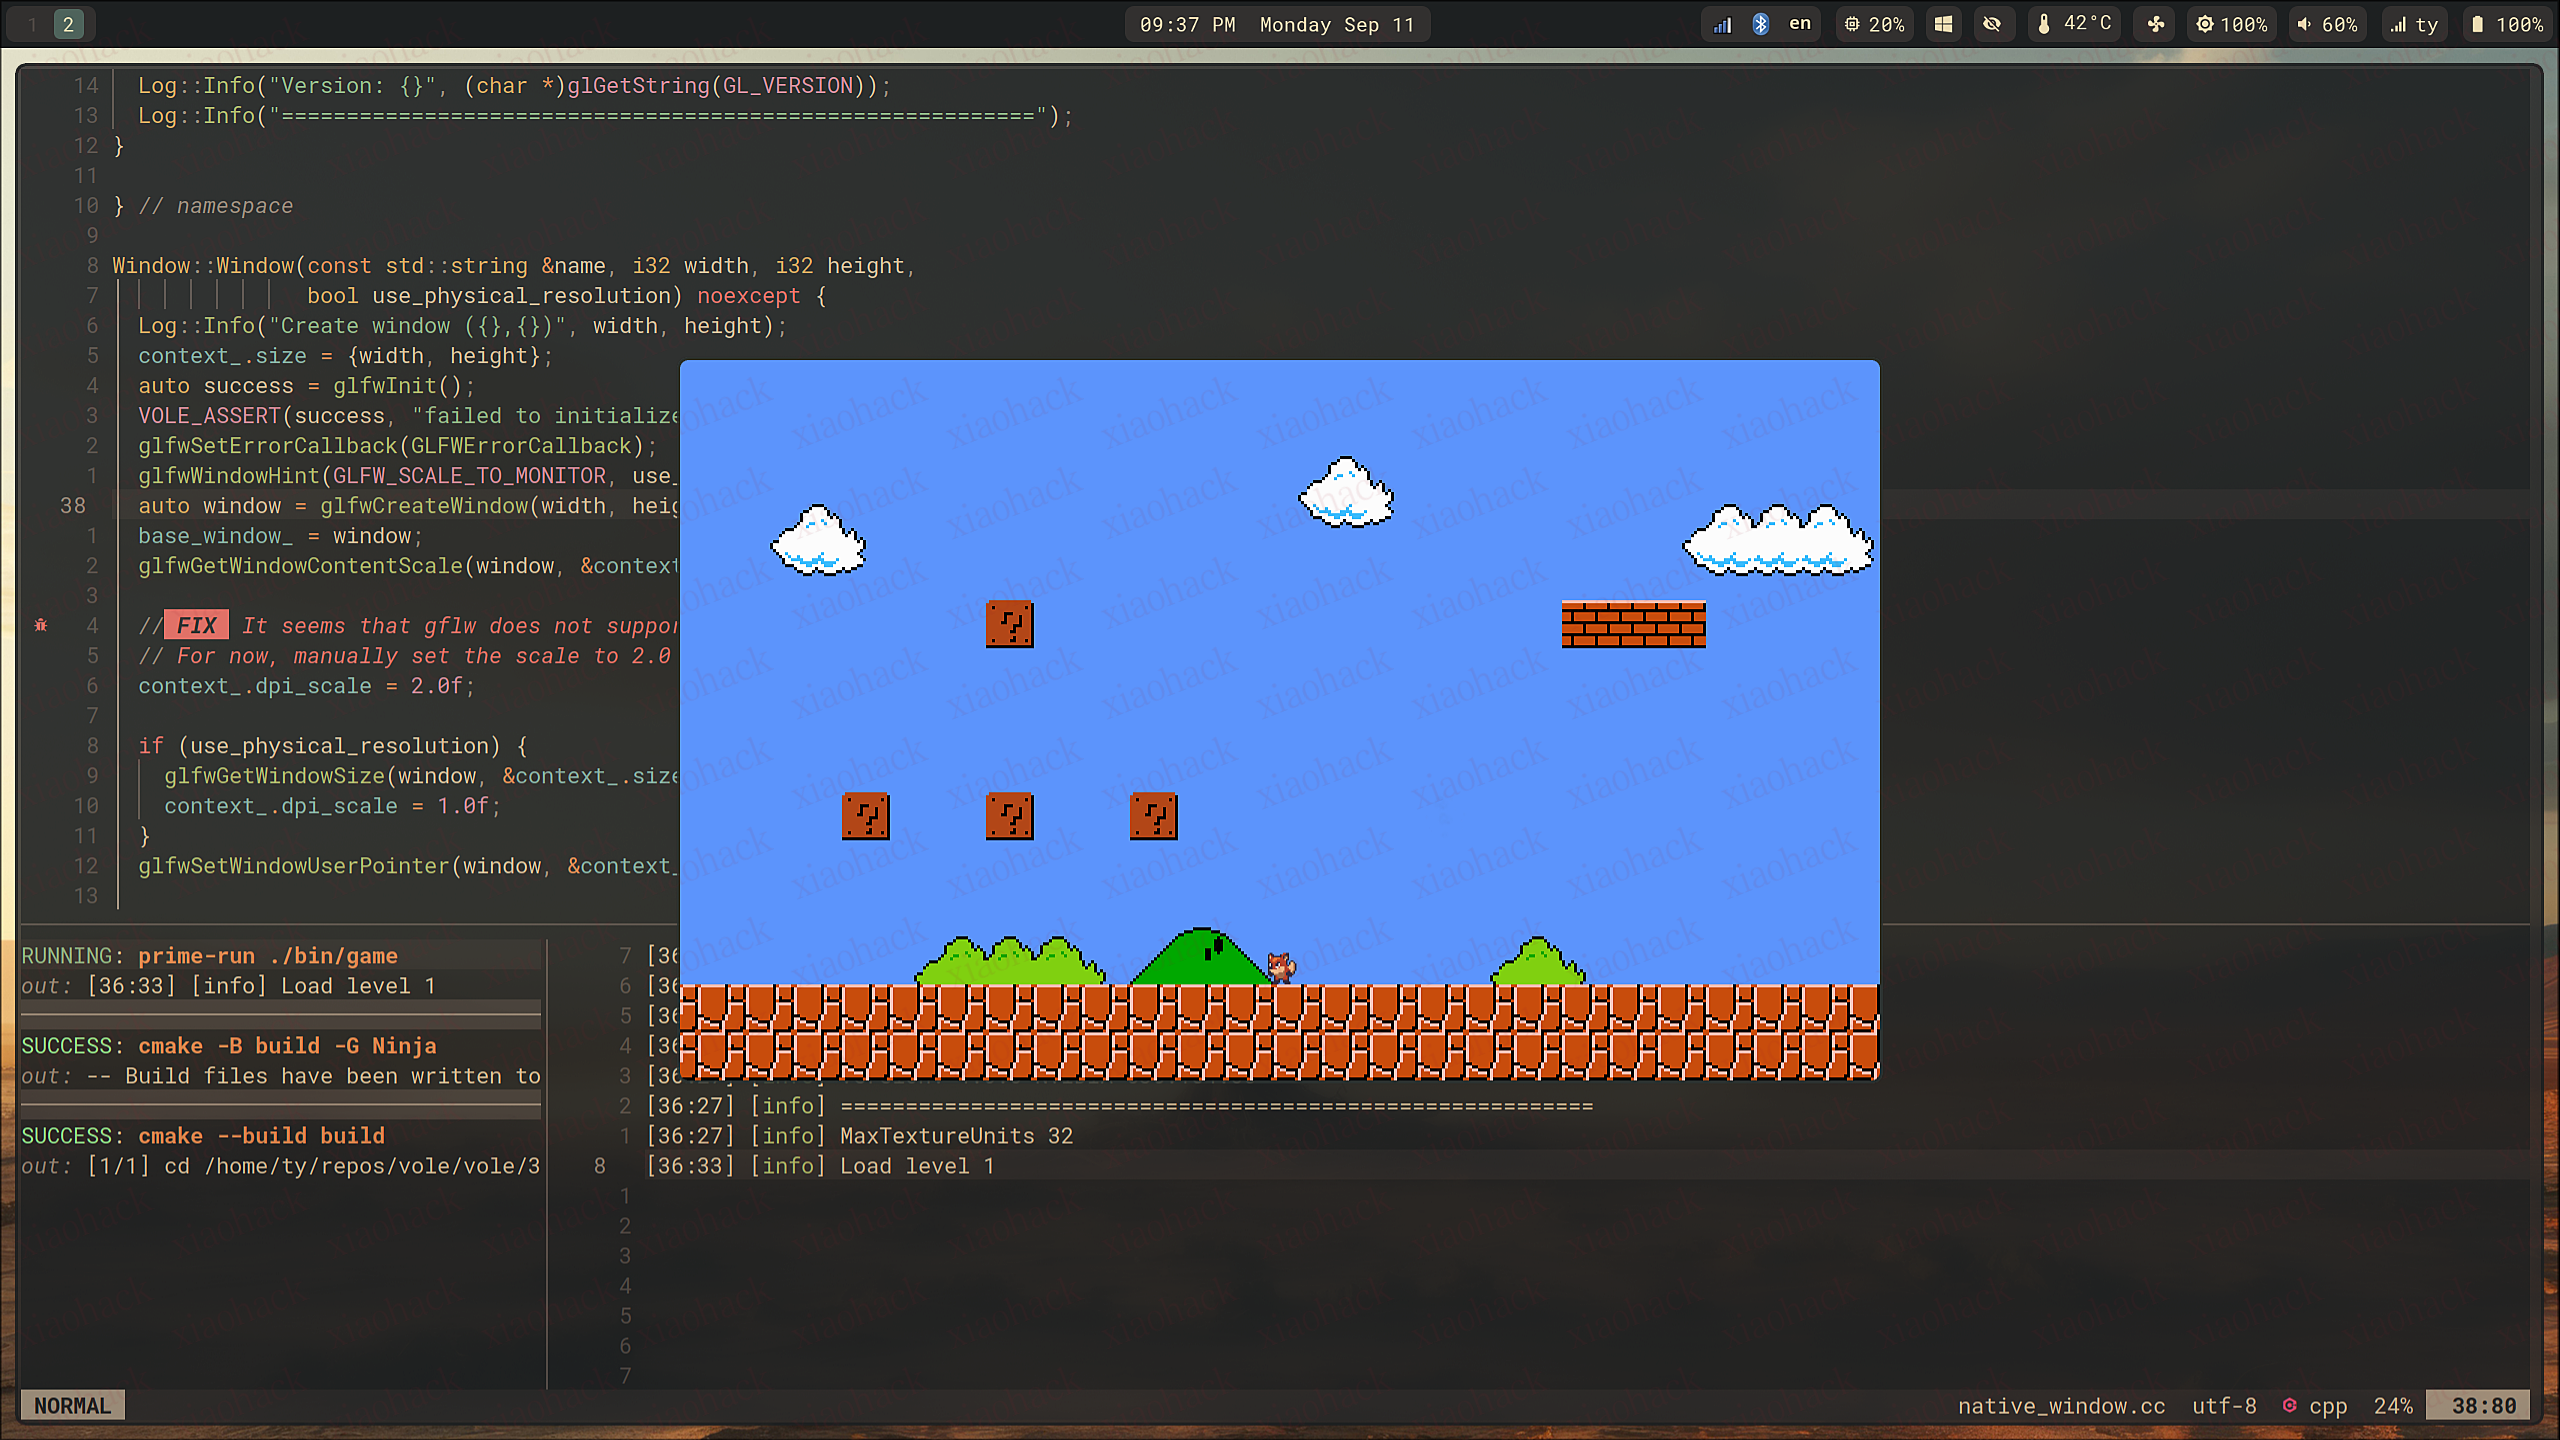Click the thermometer 42°C temperature module
This screenshot has height=1440, width=2560.
coord(2076,24)
